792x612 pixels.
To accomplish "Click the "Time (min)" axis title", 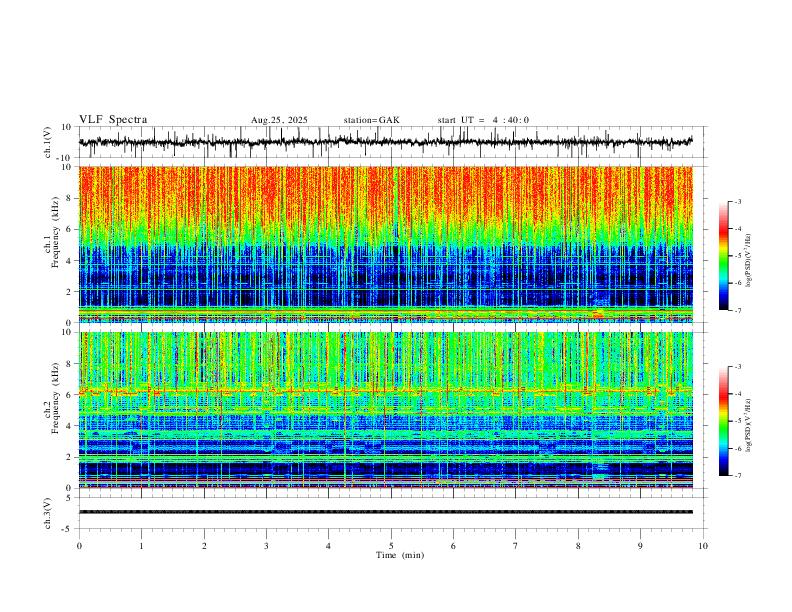I will point(400,555).
